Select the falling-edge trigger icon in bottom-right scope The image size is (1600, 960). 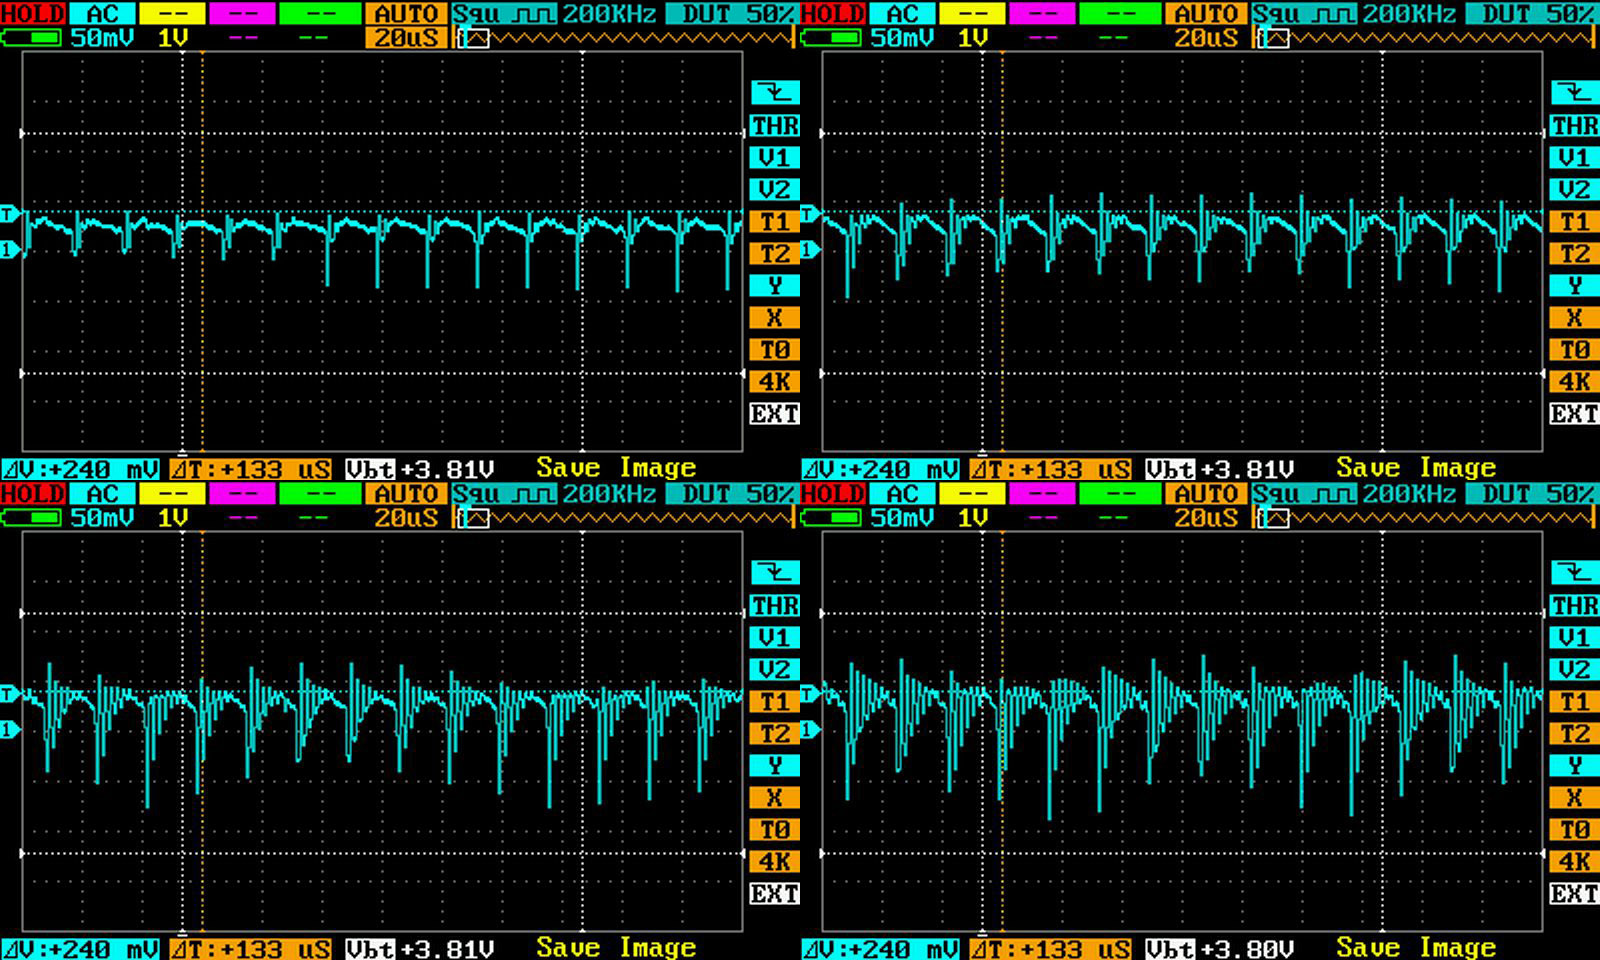coord(1574,573)
